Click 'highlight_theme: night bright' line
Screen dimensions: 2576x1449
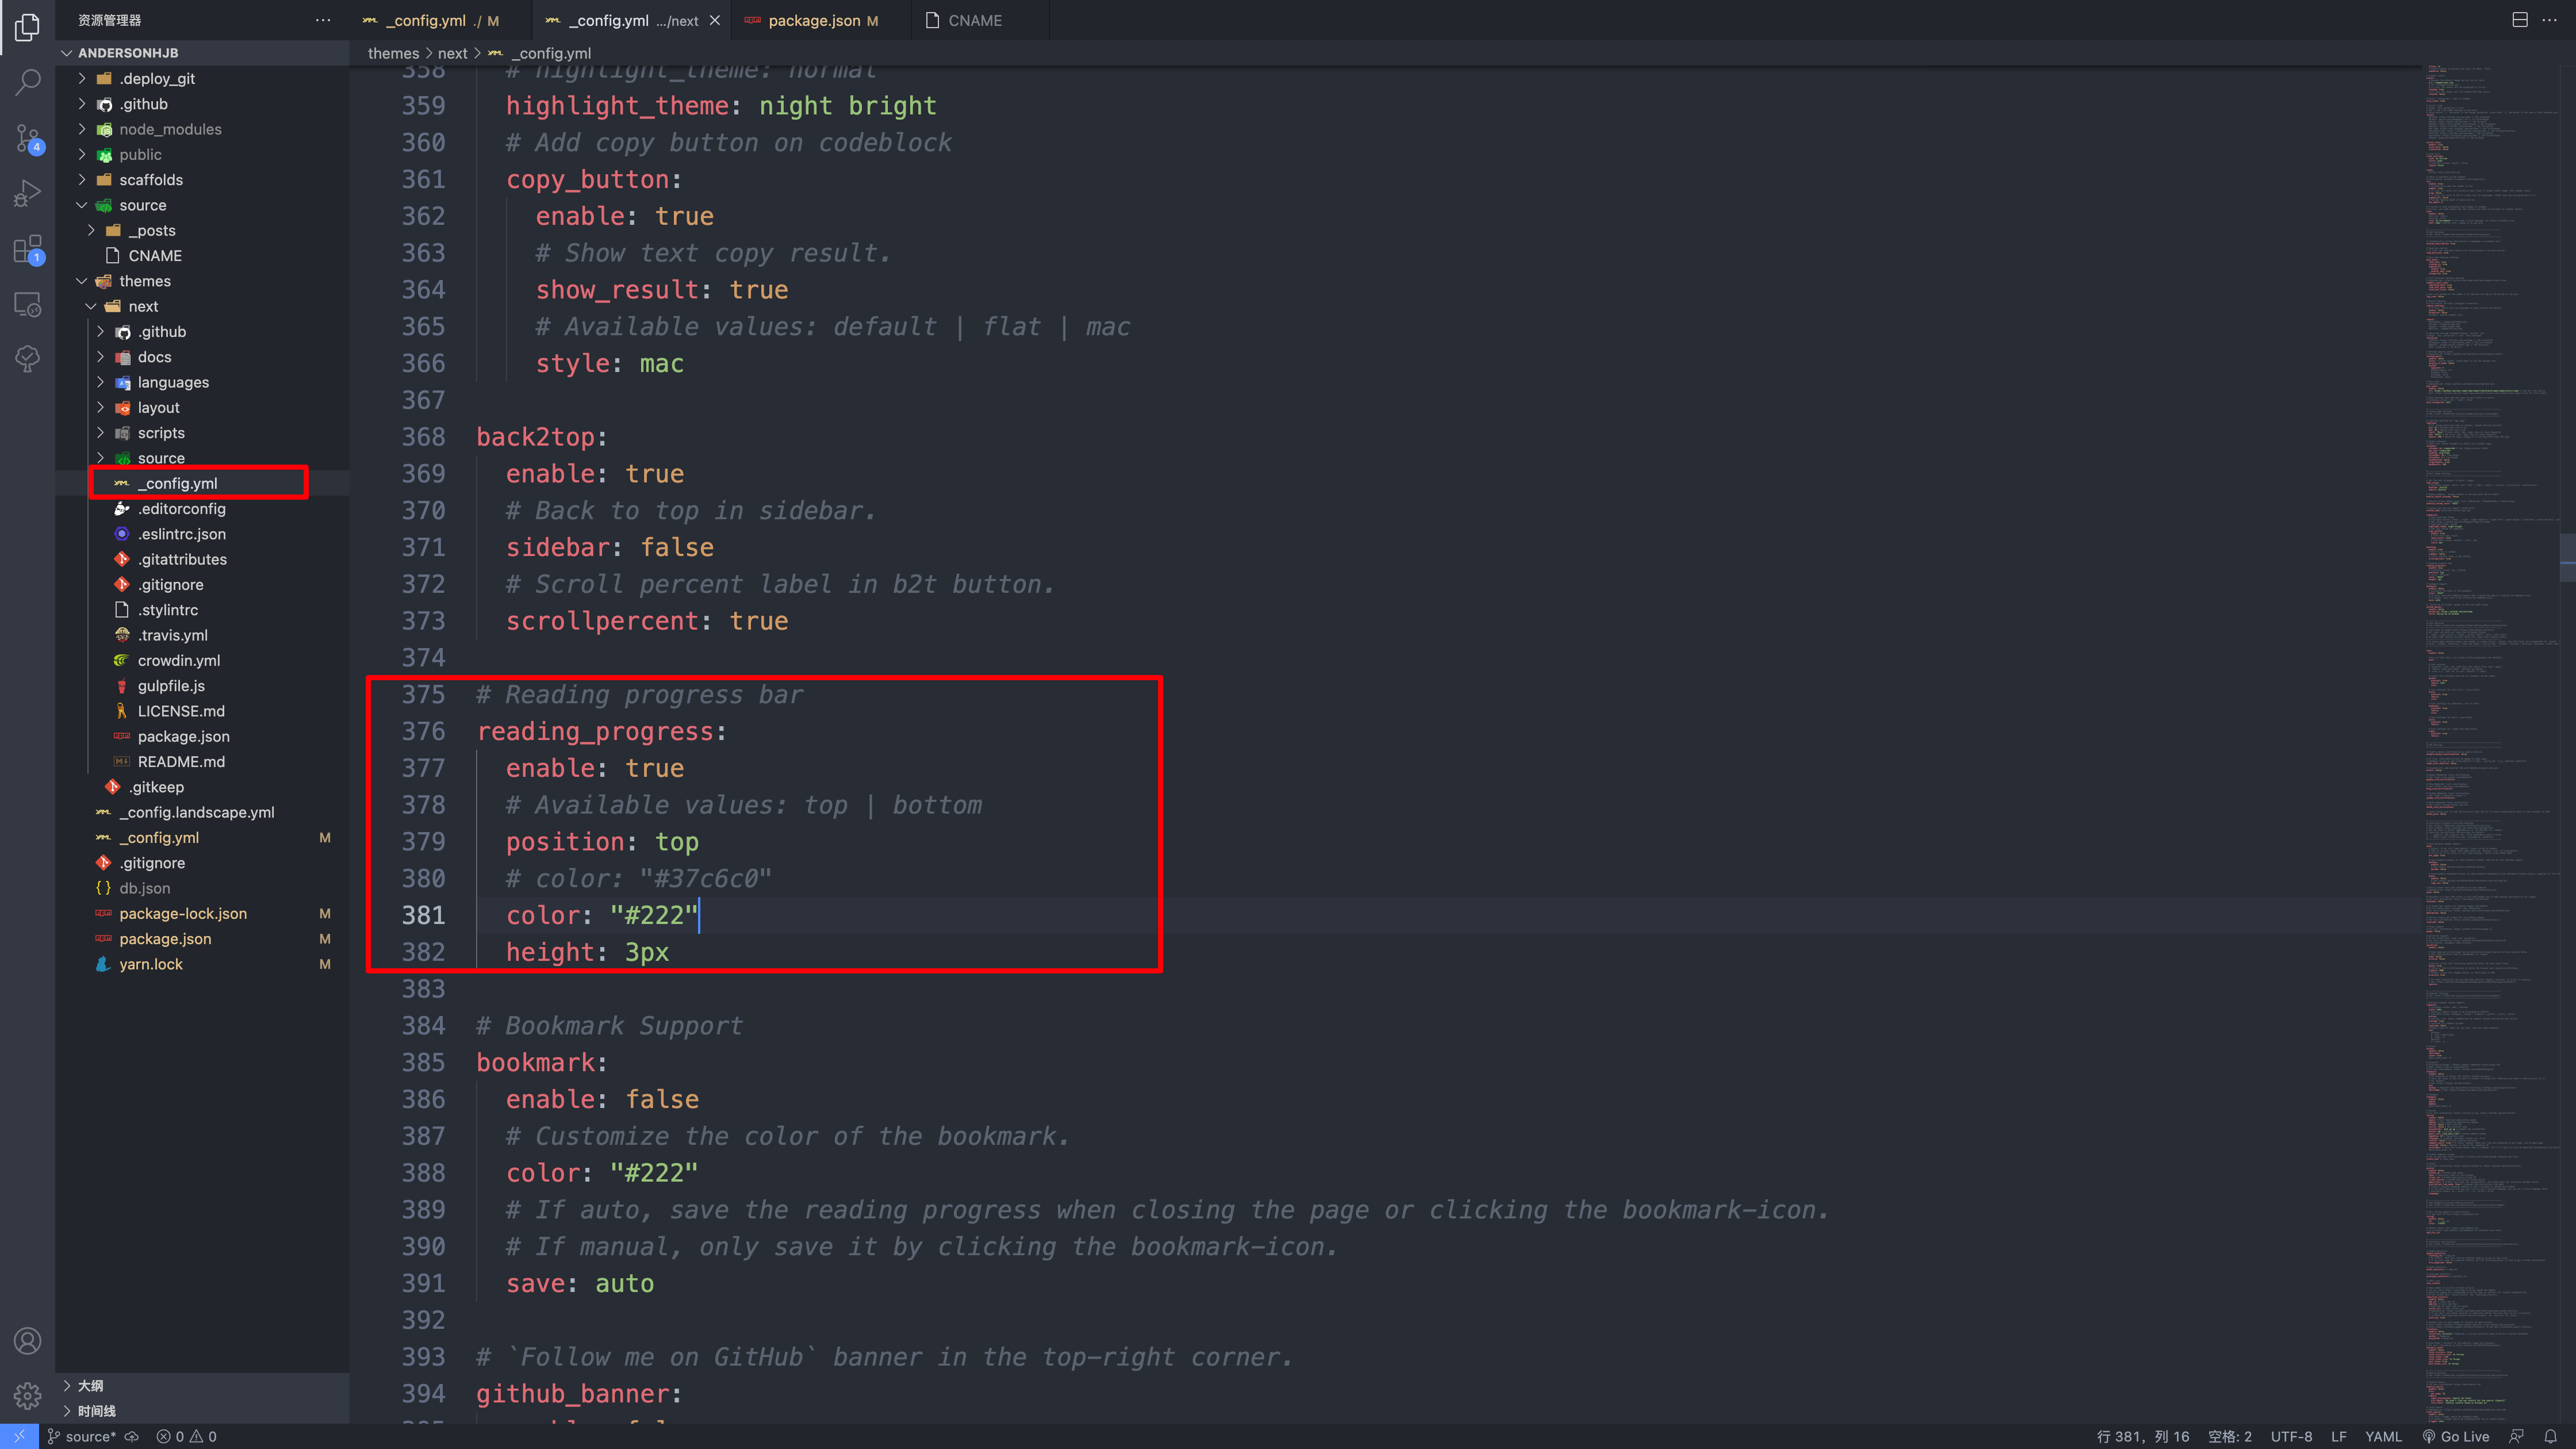point(721,106)
